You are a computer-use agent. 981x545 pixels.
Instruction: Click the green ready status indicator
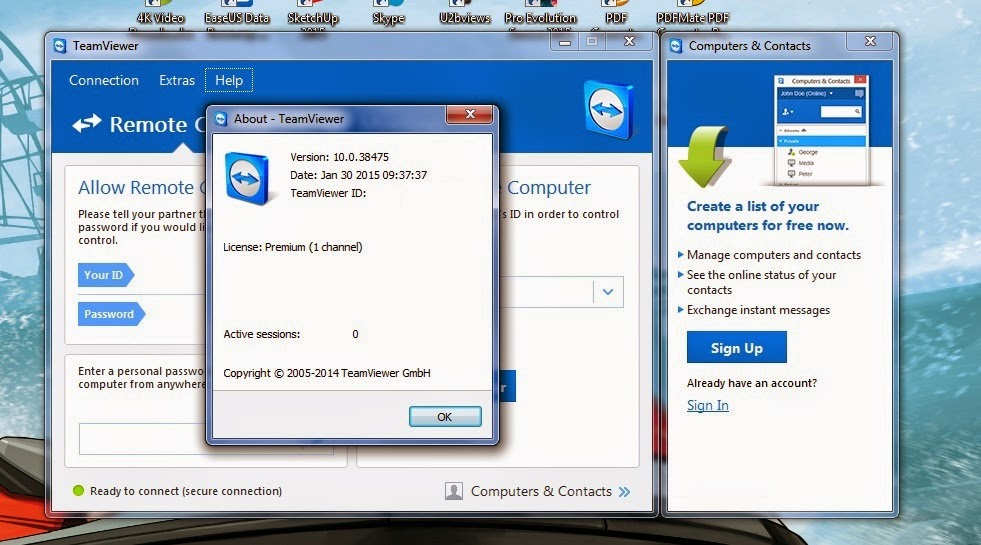coord(78,491)
